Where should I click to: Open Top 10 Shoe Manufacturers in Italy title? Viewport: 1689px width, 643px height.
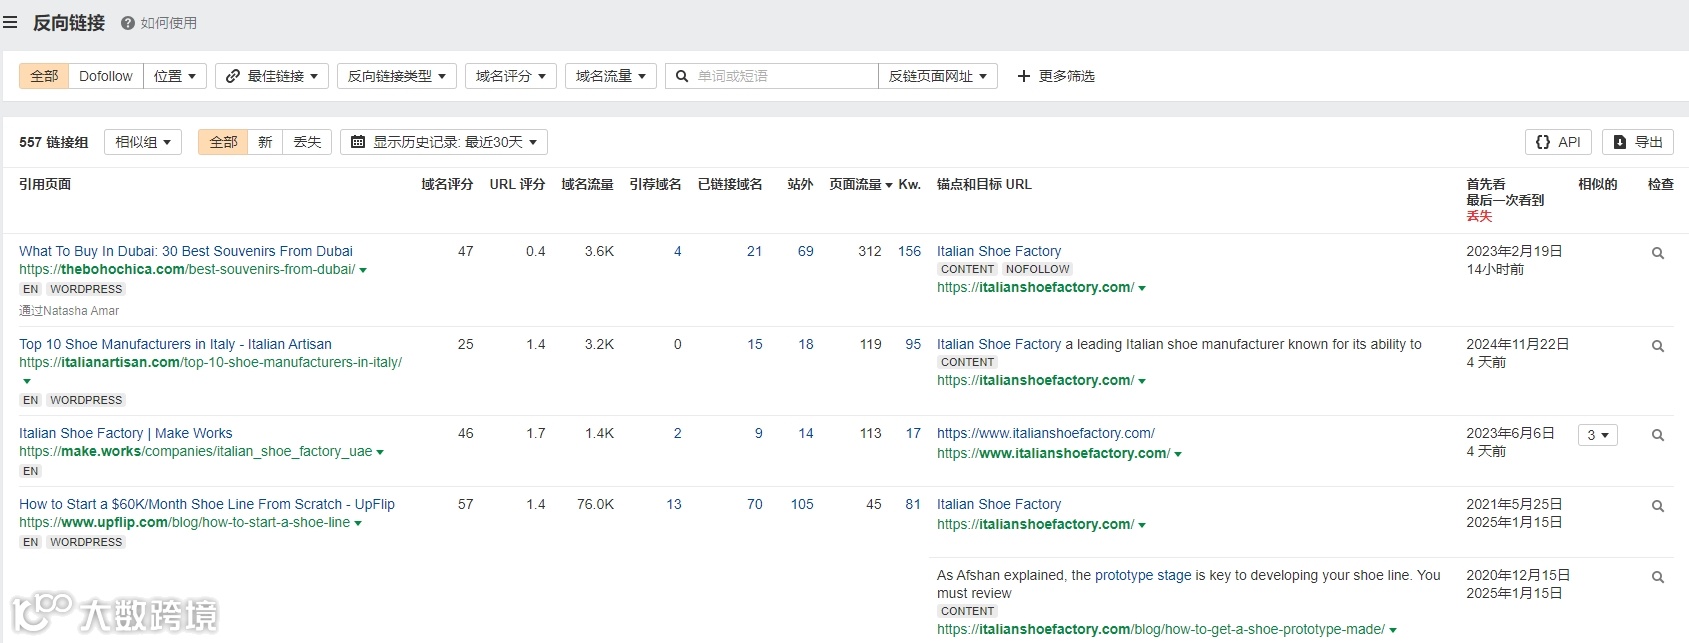[x=175, y=344]
